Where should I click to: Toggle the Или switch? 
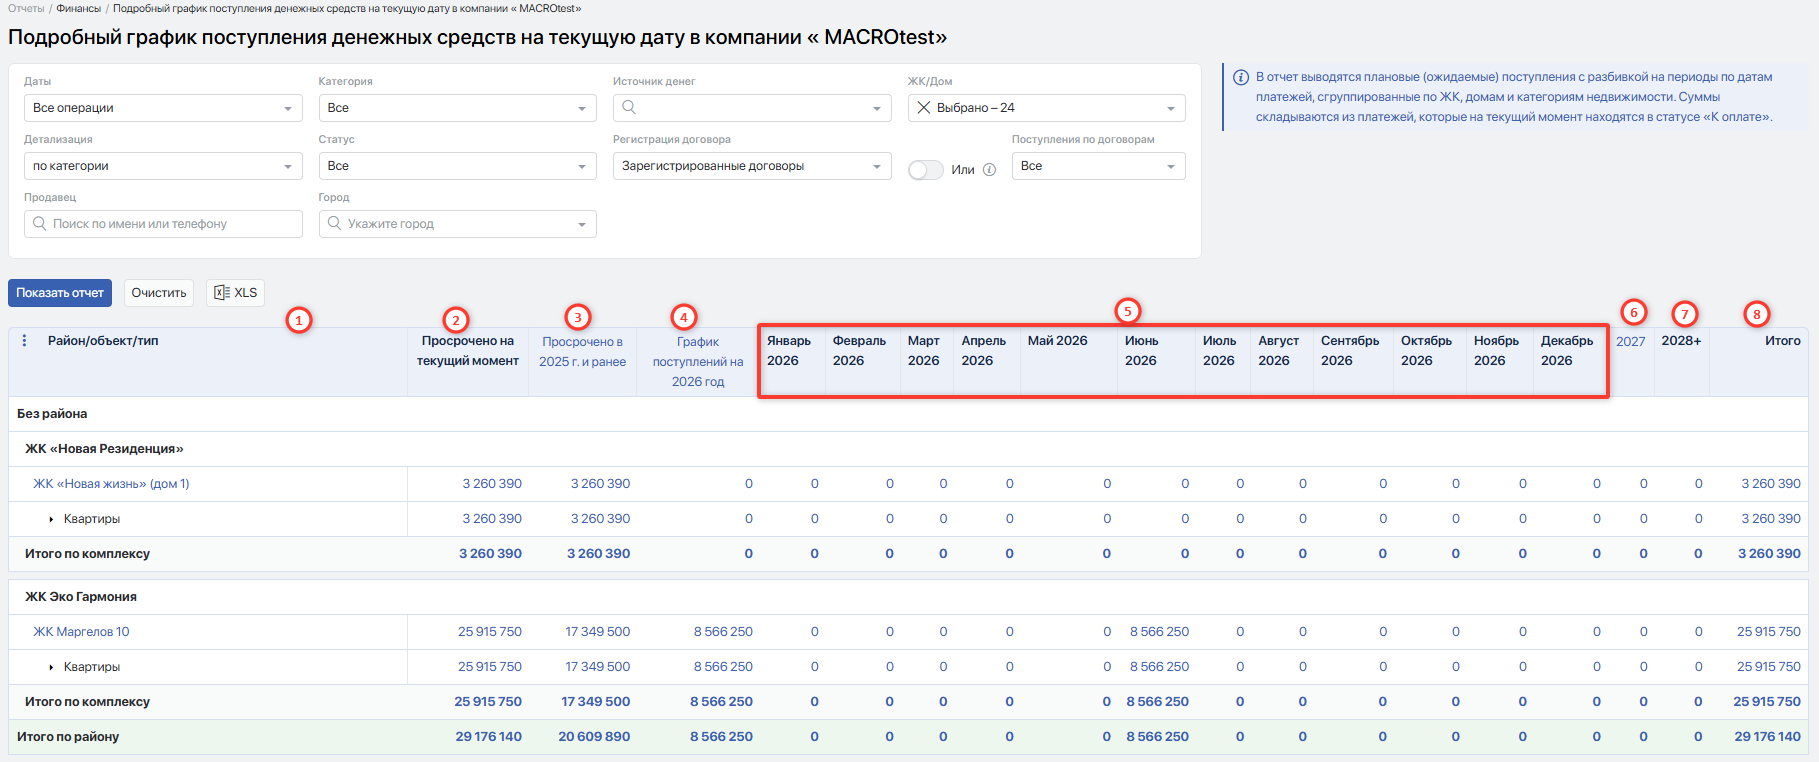(926, 170)
